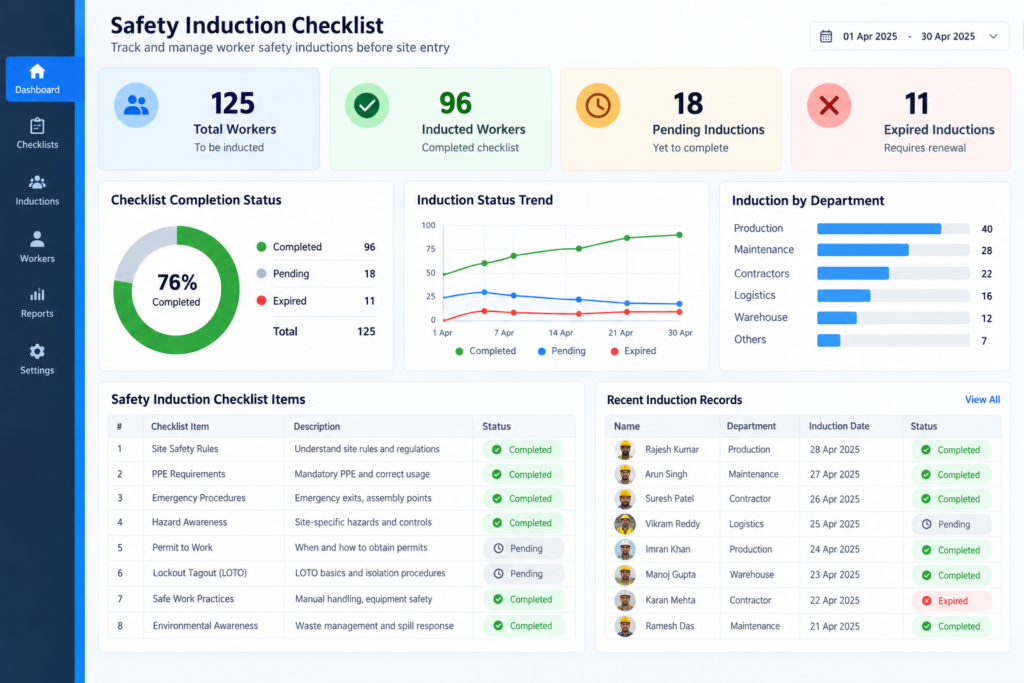This screenshot has width=1024, height=683.
Task: Click '28 Apr 2025' induction date
Action: (x=835, y=450)
